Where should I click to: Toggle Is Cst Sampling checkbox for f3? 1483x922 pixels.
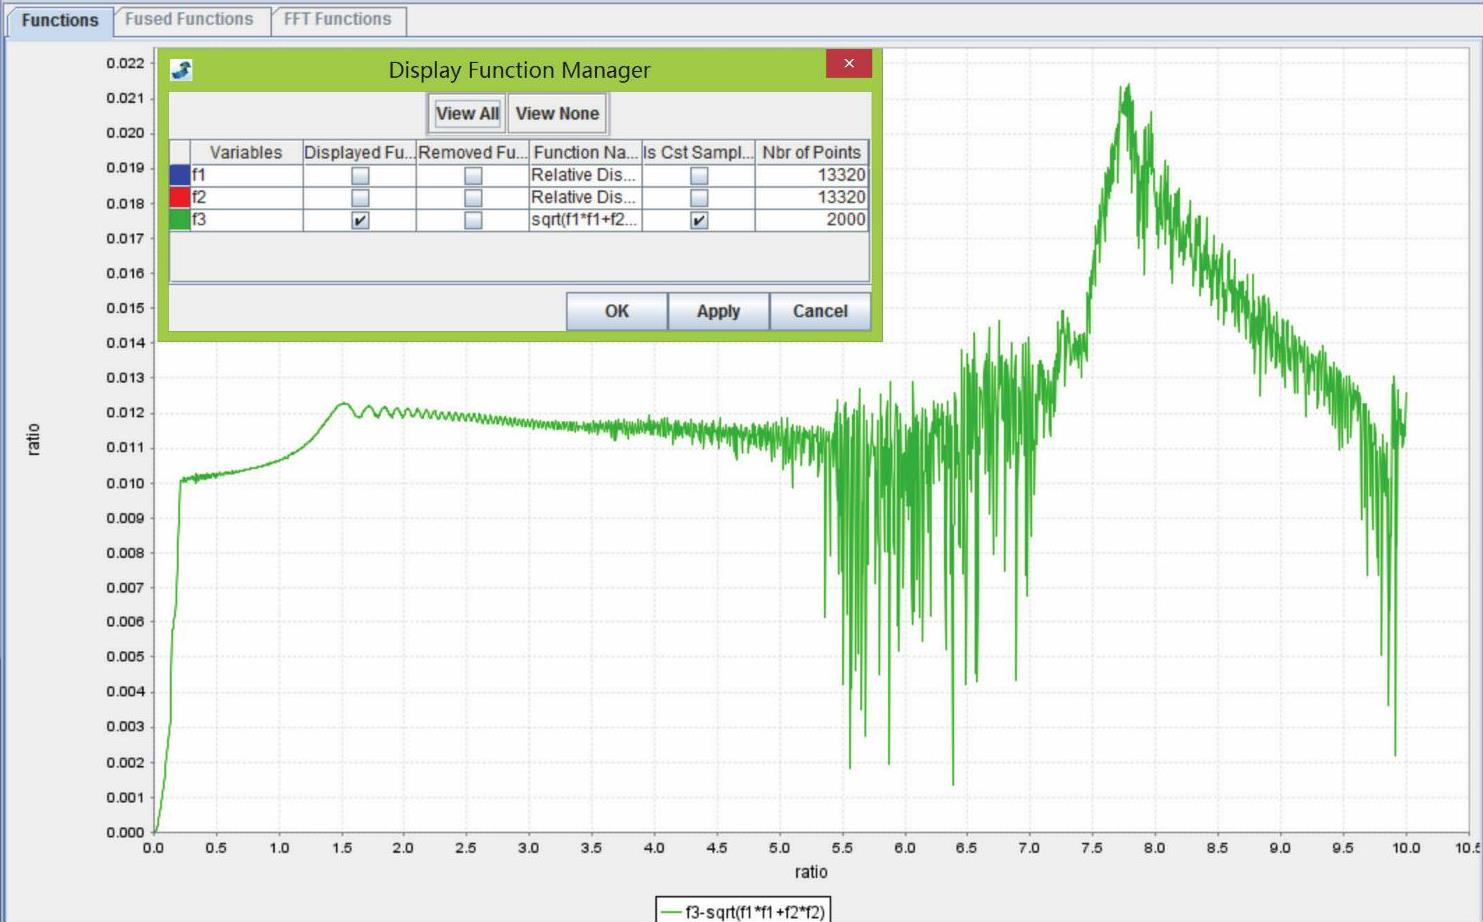click(x=699, y=220)
